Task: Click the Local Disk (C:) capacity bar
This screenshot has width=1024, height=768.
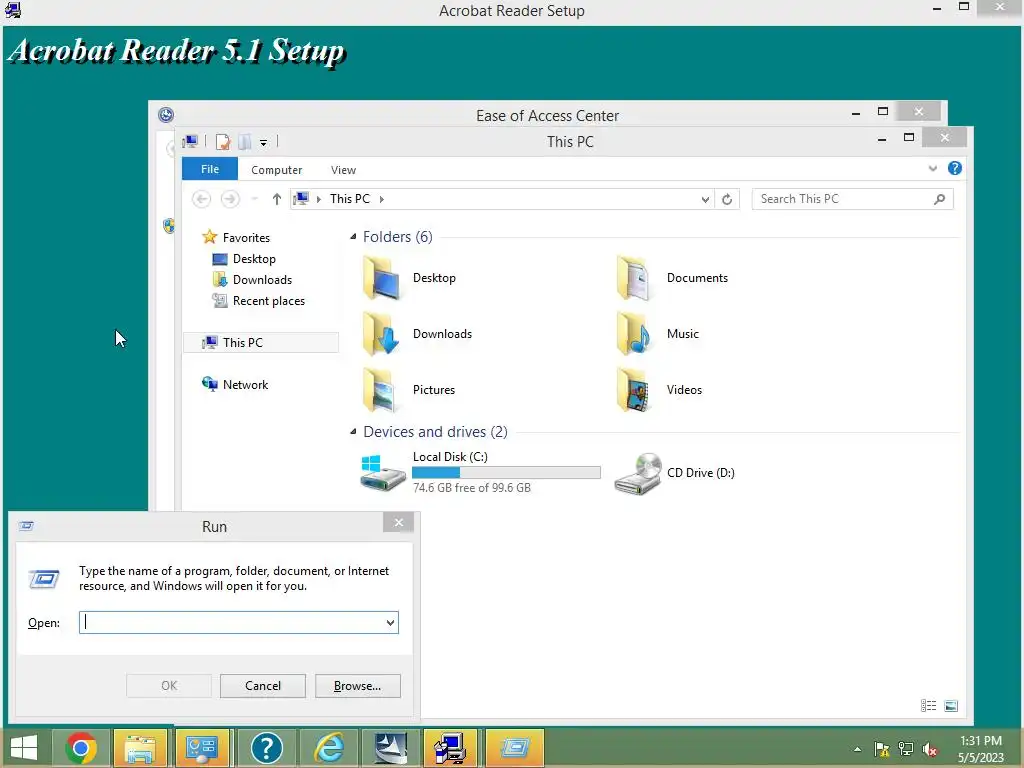Action: click(506, 473)
